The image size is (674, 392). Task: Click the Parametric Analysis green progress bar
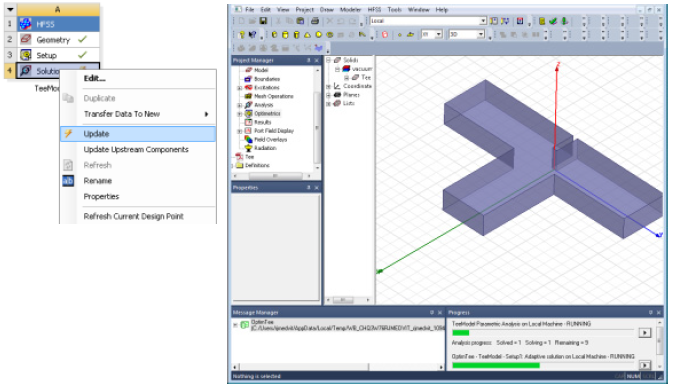click(460, 333)
